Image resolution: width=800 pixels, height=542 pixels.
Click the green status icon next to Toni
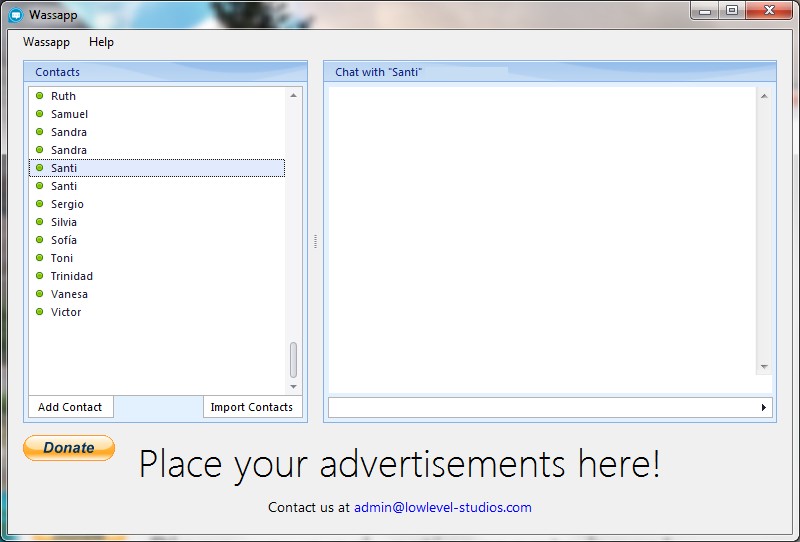coord(40,258)
